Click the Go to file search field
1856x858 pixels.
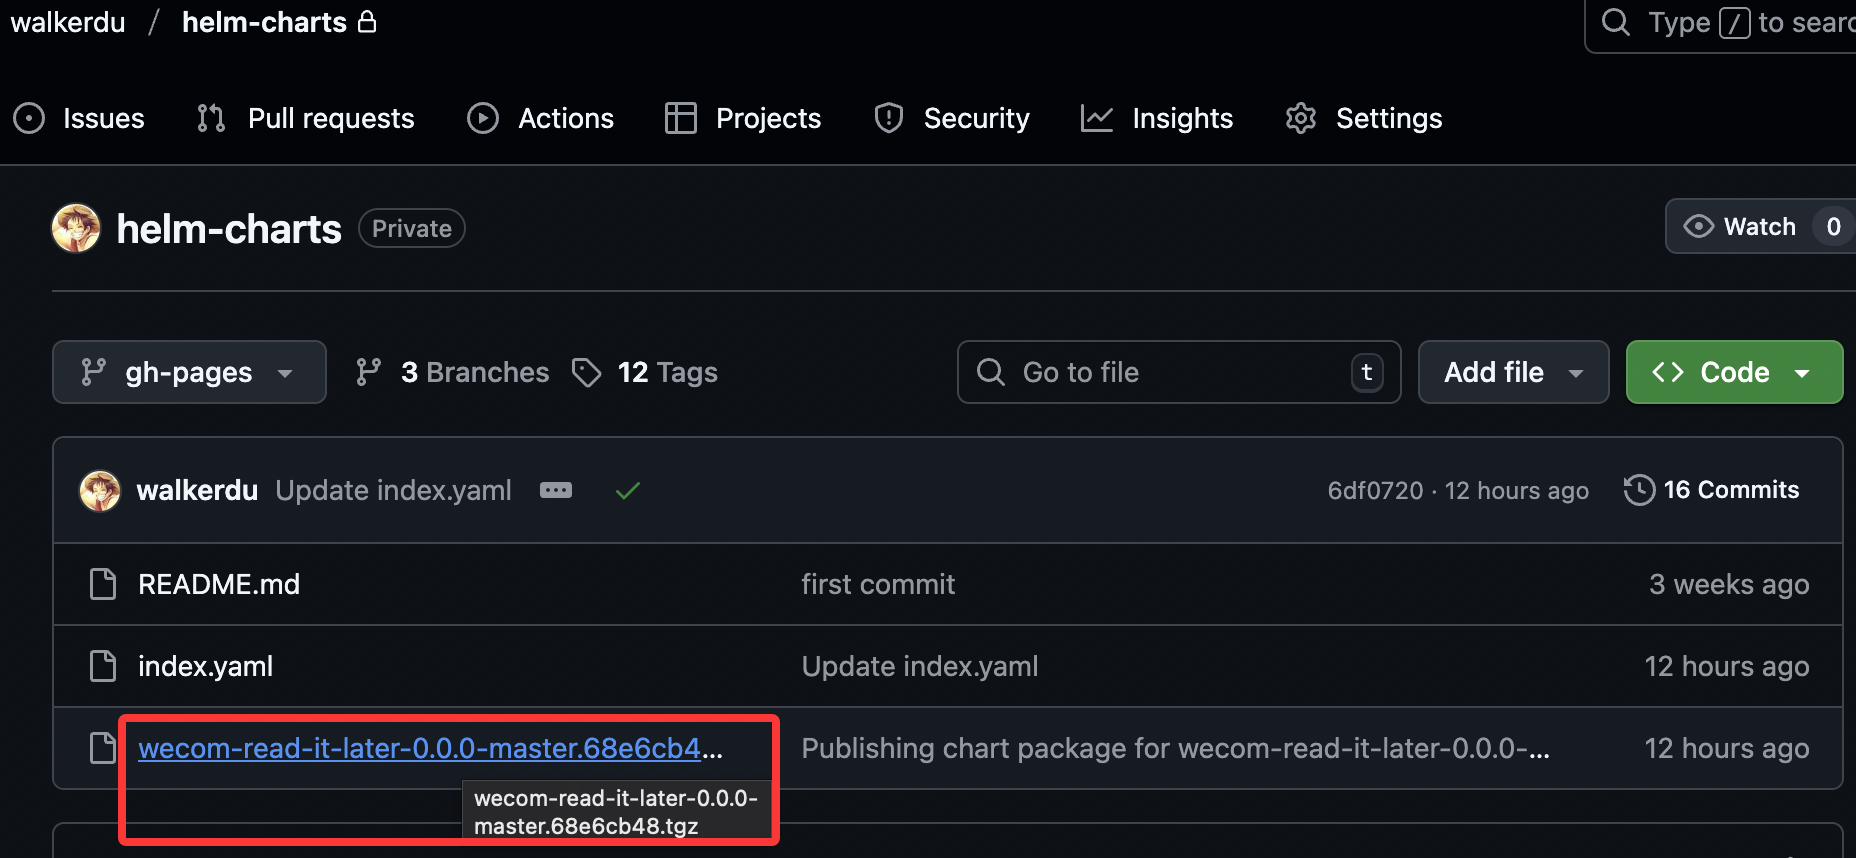tap(1178, 373)
